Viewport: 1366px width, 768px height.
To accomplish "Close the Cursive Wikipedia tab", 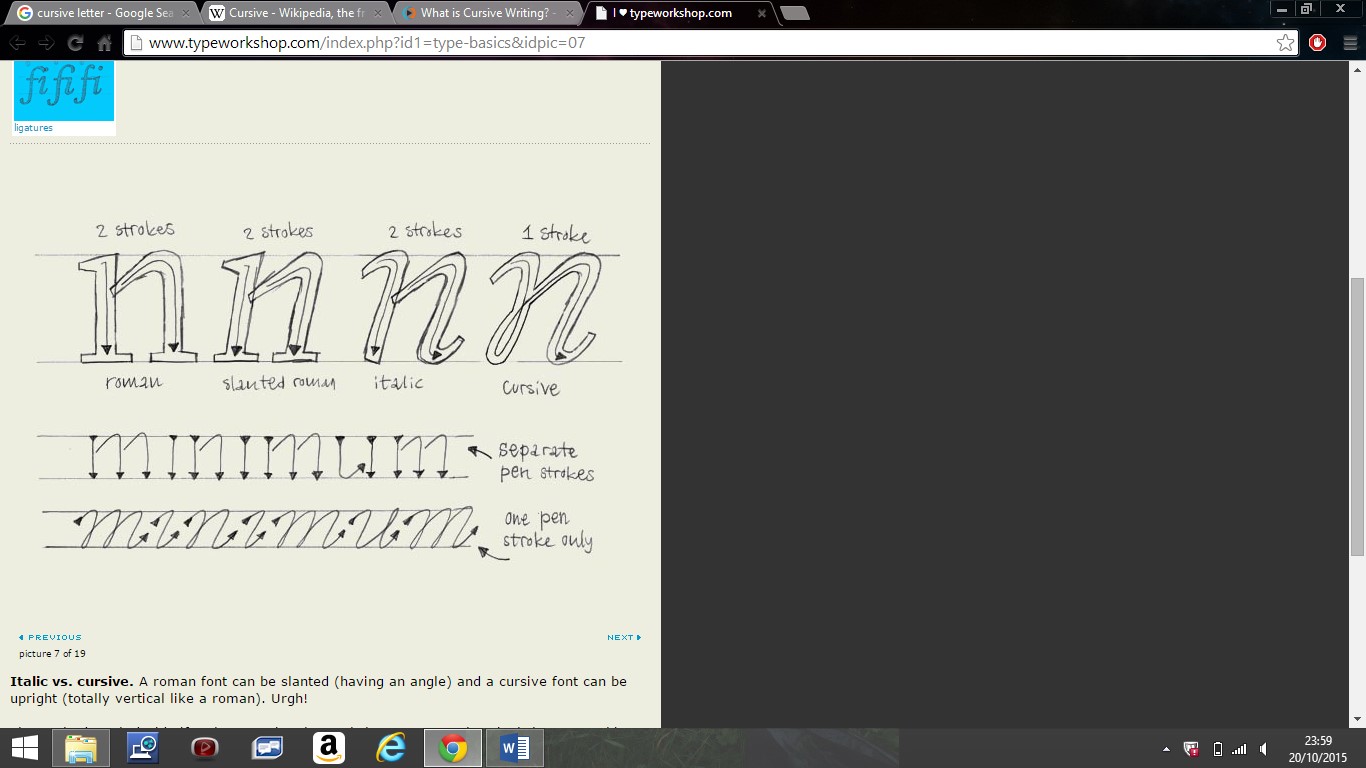I will 377,14.
